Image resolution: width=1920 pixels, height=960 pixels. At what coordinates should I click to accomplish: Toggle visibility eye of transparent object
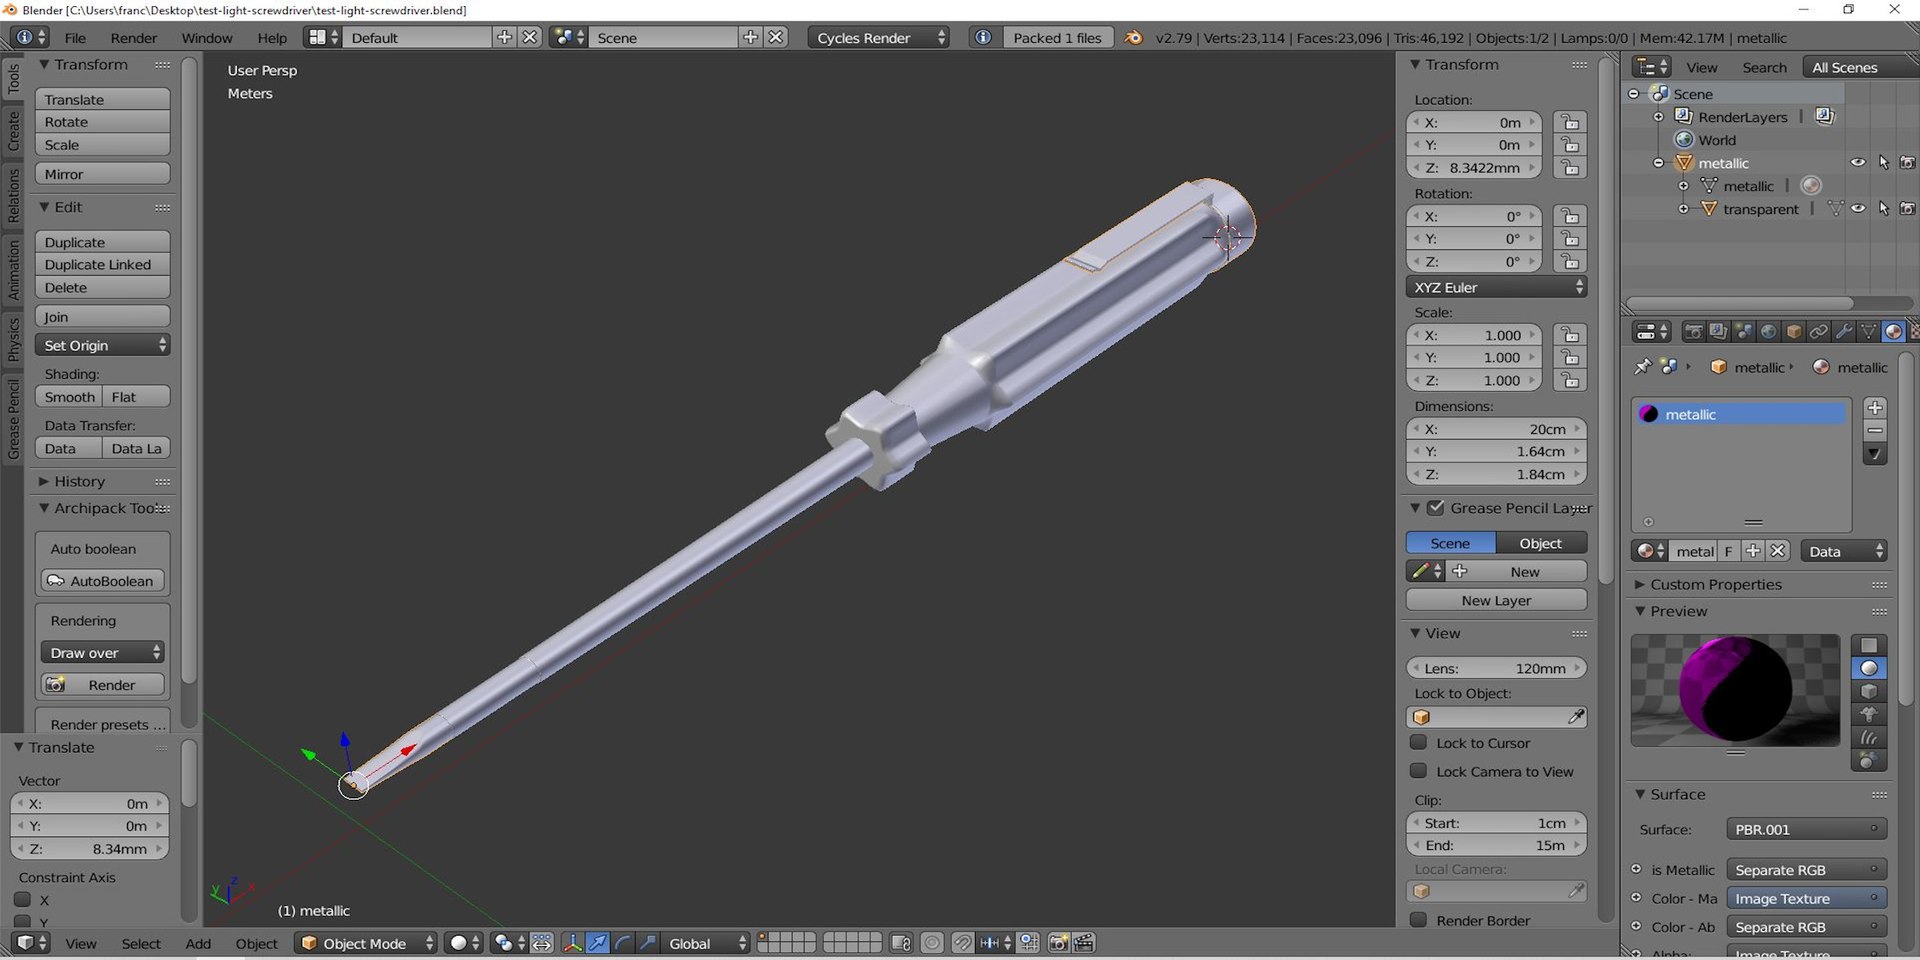coord(1858,209)
